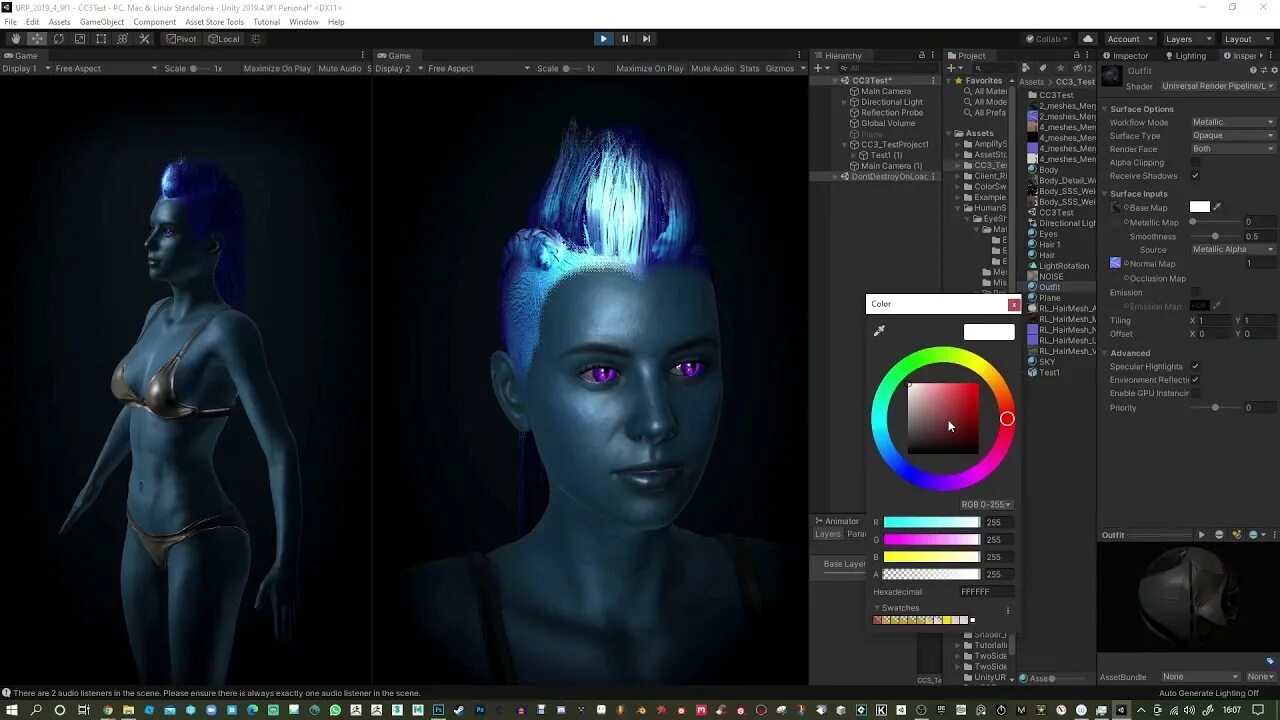The height and width of the screenshot is (720, 1280).
Task: Open the Component menu
Action: tap(154, 22)
